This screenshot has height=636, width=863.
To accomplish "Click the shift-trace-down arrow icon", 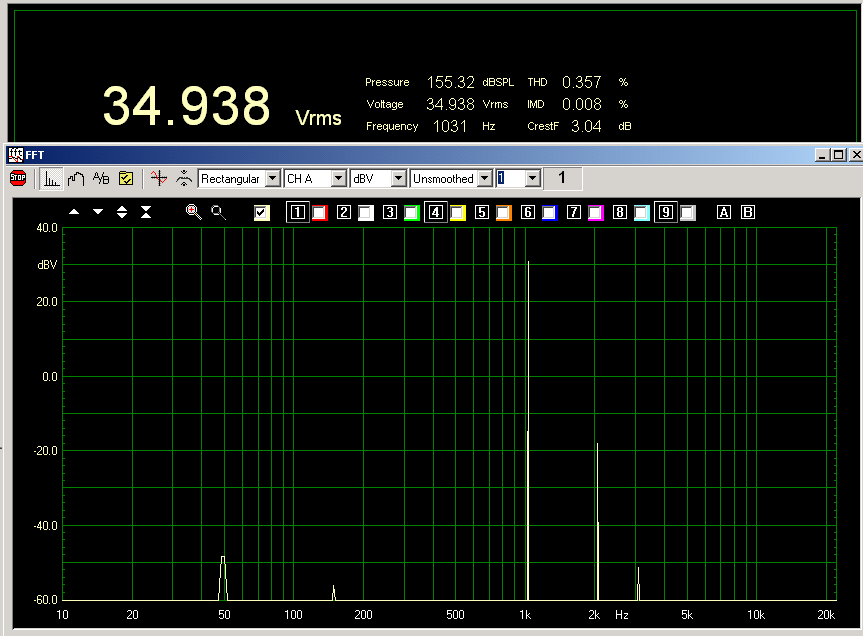I will [x=98, y=212].
